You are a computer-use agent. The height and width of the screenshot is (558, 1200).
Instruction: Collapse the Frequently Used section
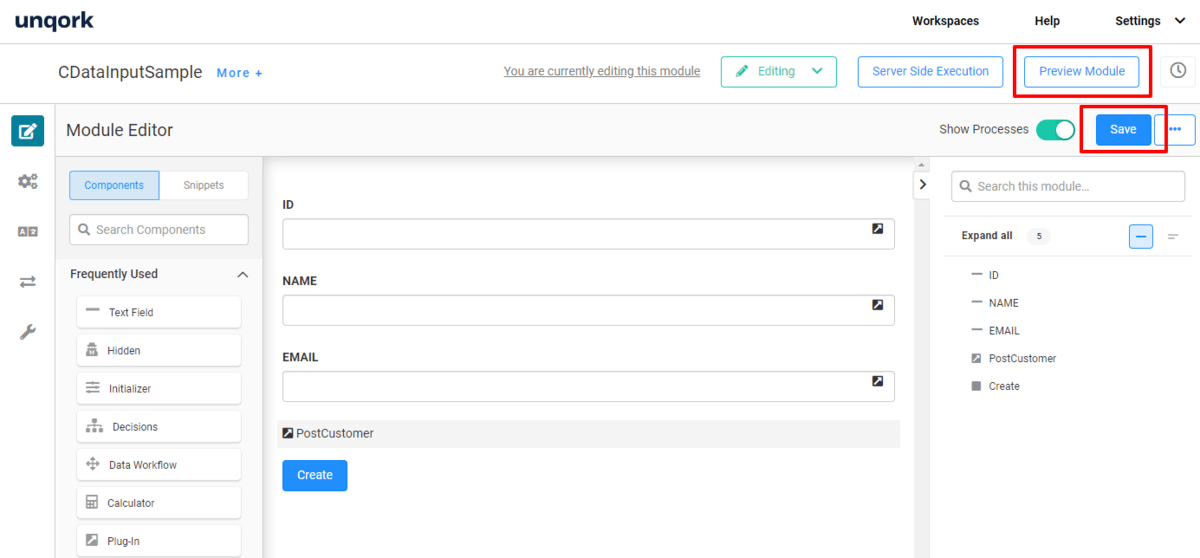[x=242, y=274]
